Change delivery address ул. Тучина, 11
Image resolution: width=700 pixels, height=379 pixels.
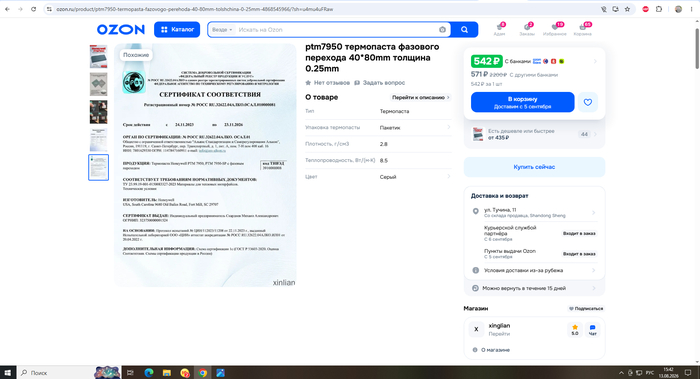534,212
